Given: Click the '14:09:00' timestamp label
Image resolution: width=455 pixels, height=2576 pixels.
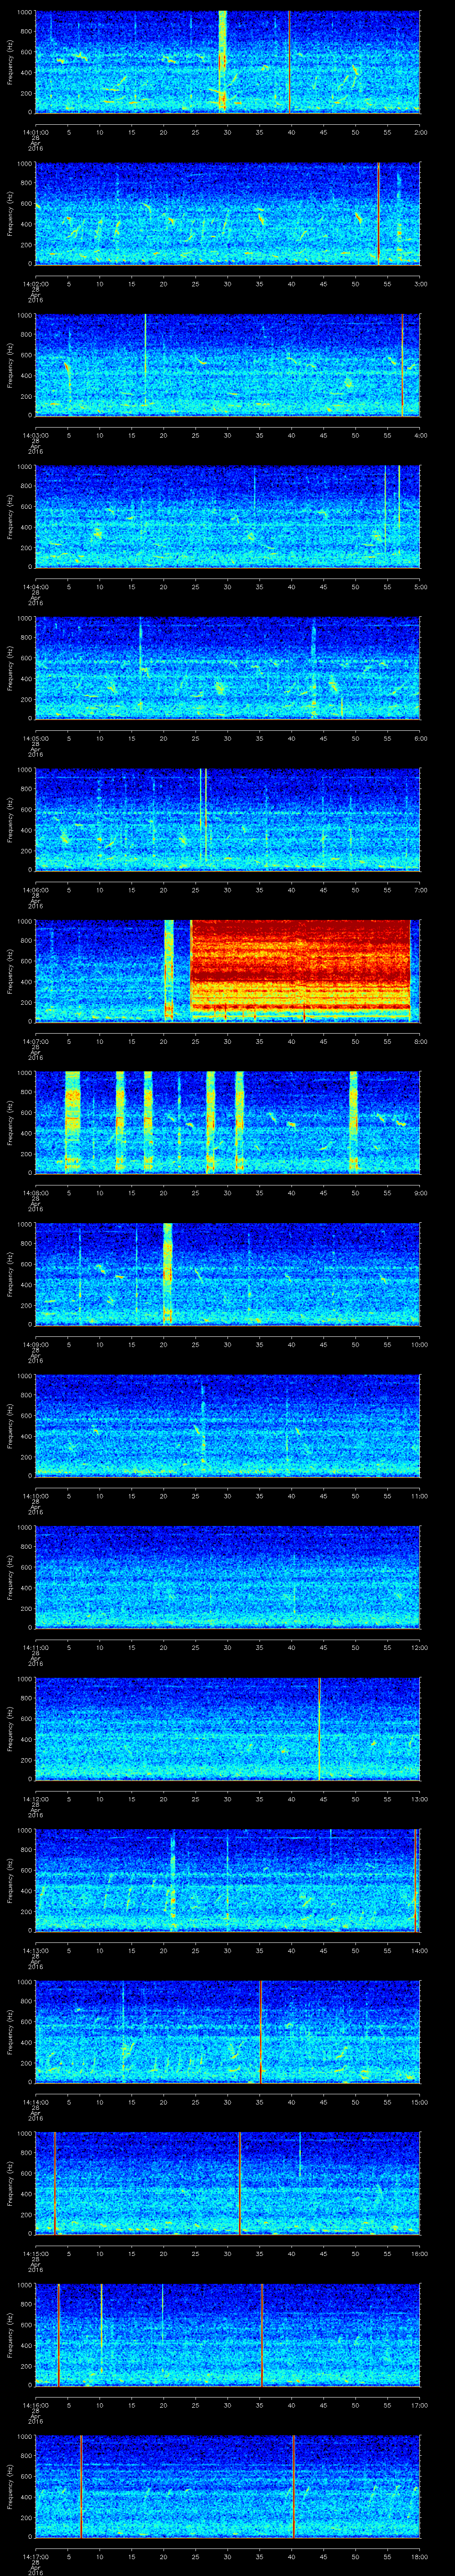Looking at the screenshot, I should [x=35, y=1344].
